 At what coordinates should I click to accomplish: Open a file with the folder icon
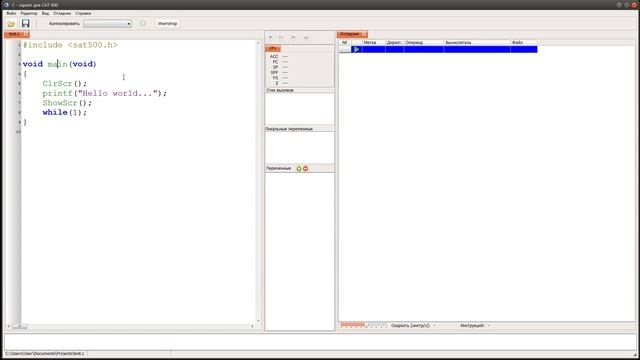pyautogui.click(x=11, y=24)
